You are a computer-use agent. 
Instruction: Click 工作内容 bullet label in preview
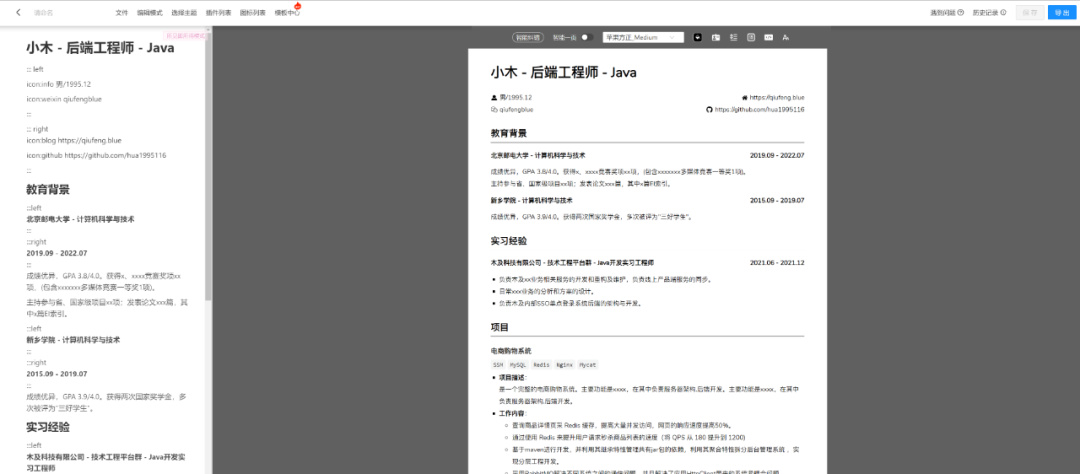point(512,413)
